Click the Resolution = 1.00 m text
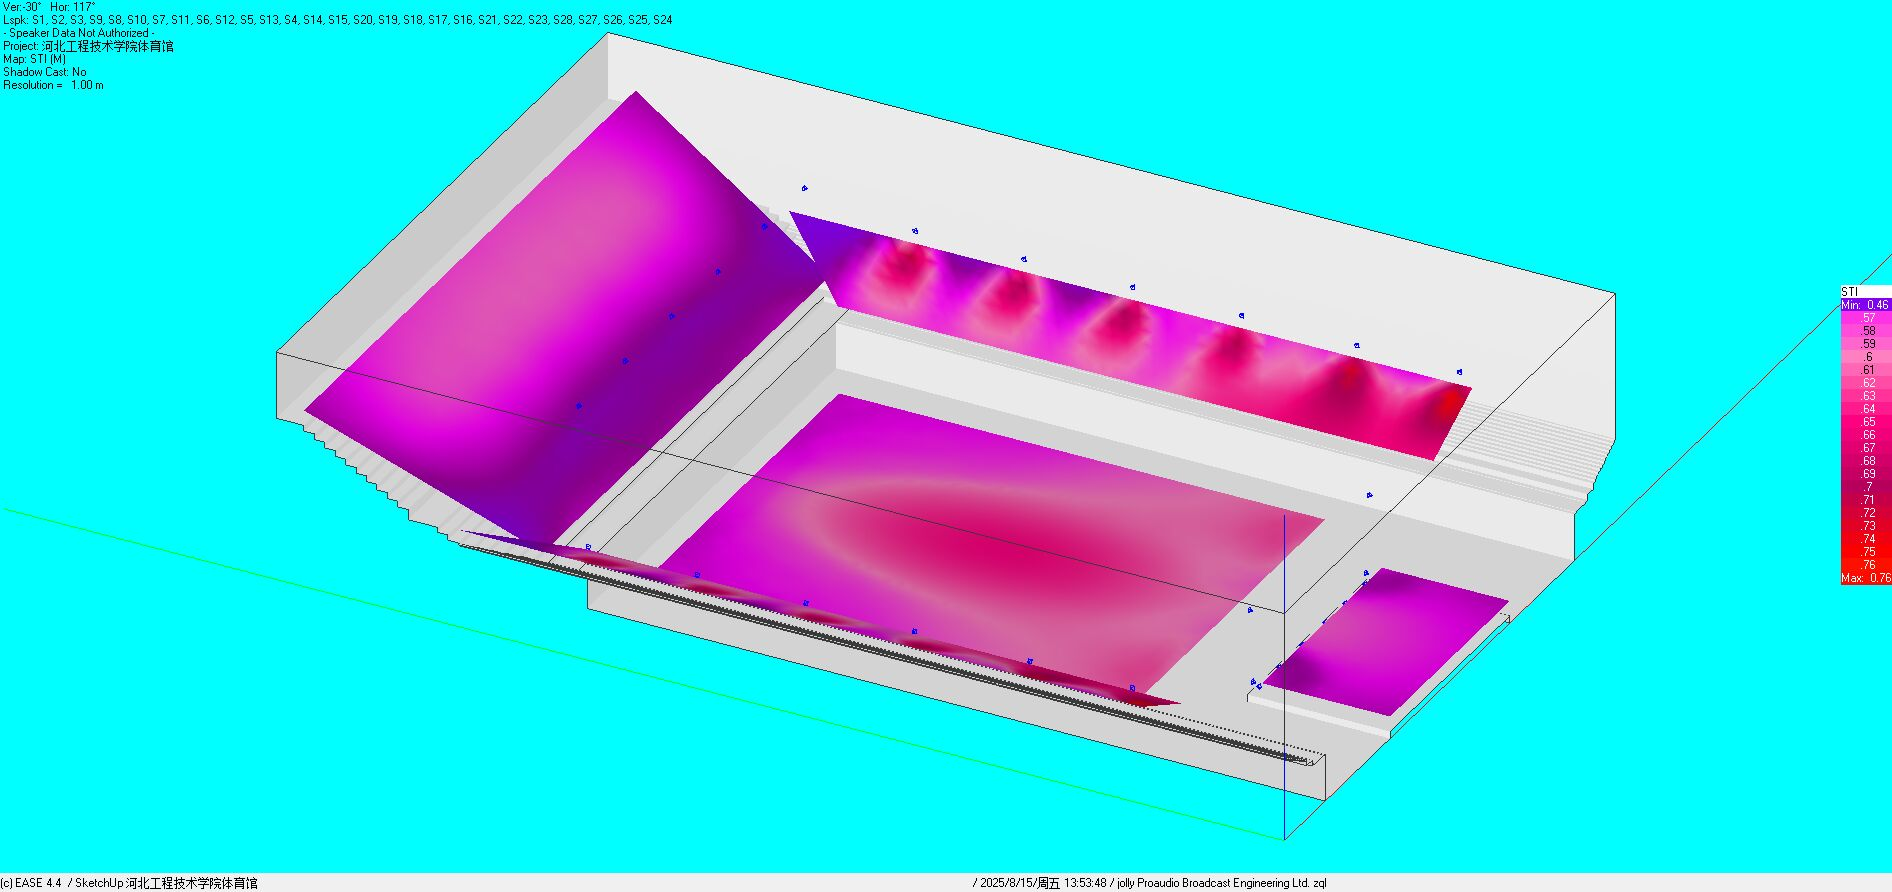The image size is (1892, 892). click(53, 85)
